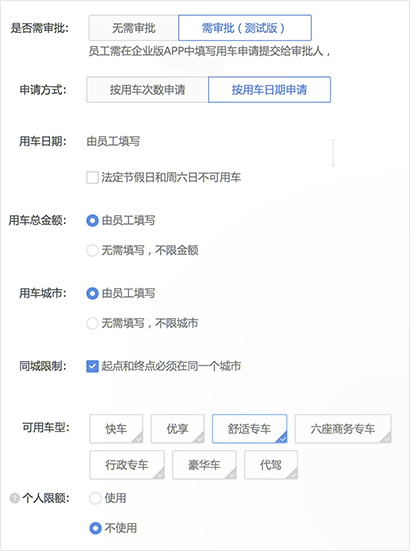Screen dimensions: 410x551
Task: Select 使用 for 个人限额
Action: coord(96,498)
